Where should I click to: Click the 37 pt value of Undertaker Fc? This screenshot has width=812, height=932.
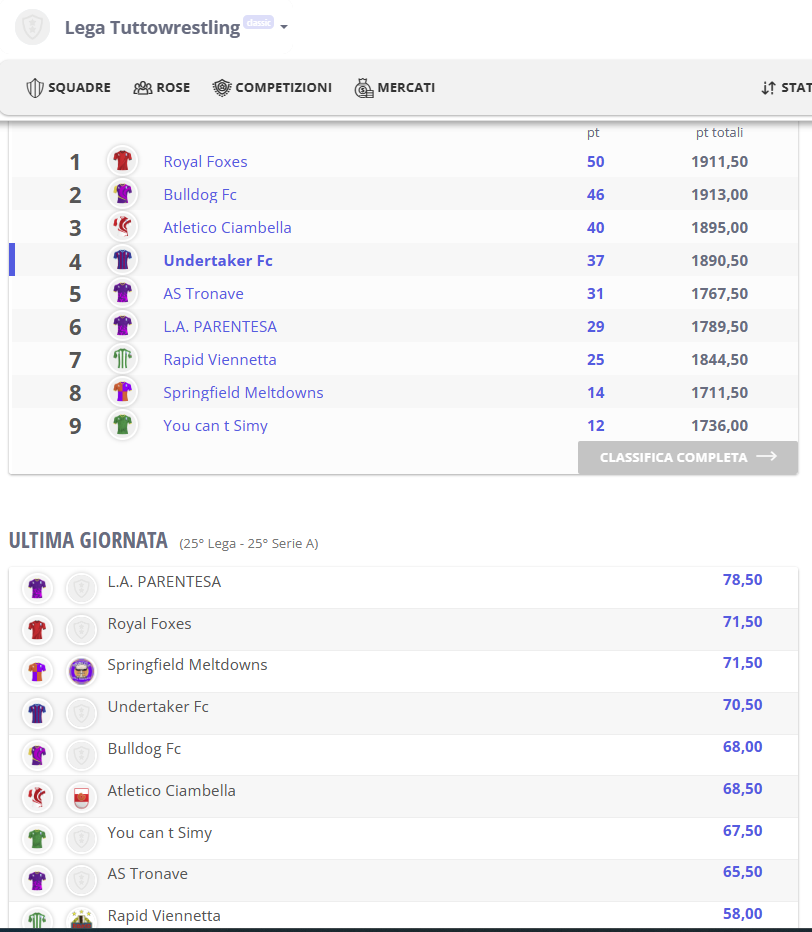[x=596, y=260]
